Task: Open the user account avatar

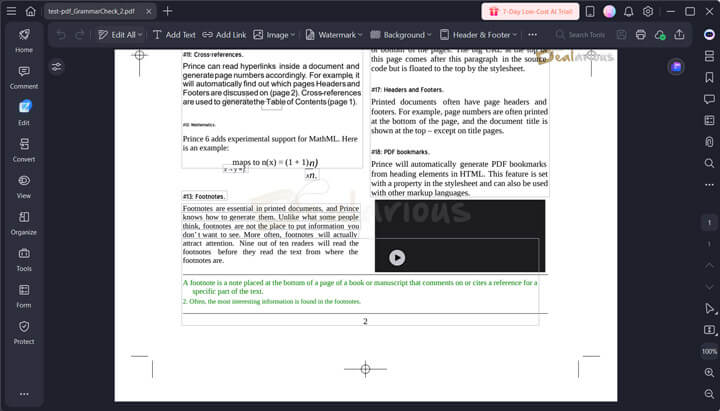Action: coord(609,11)
